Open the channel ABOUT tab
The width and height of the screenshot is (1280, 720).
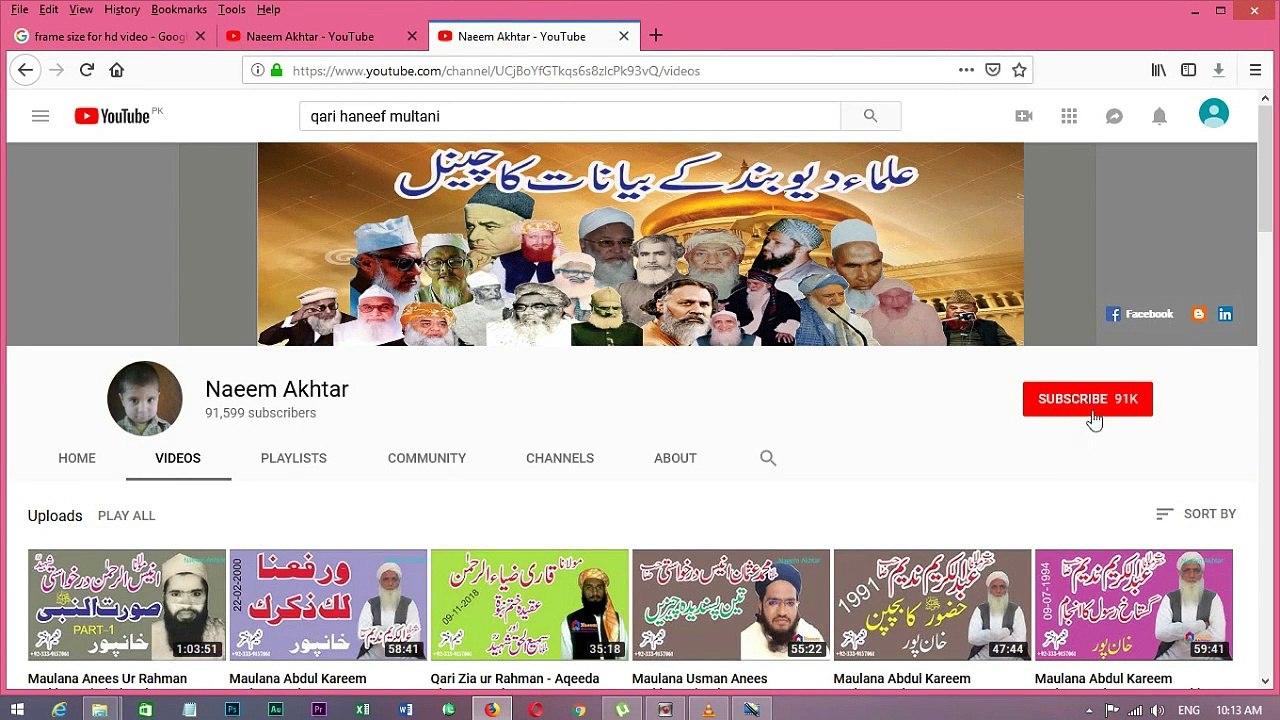(675, 458)
